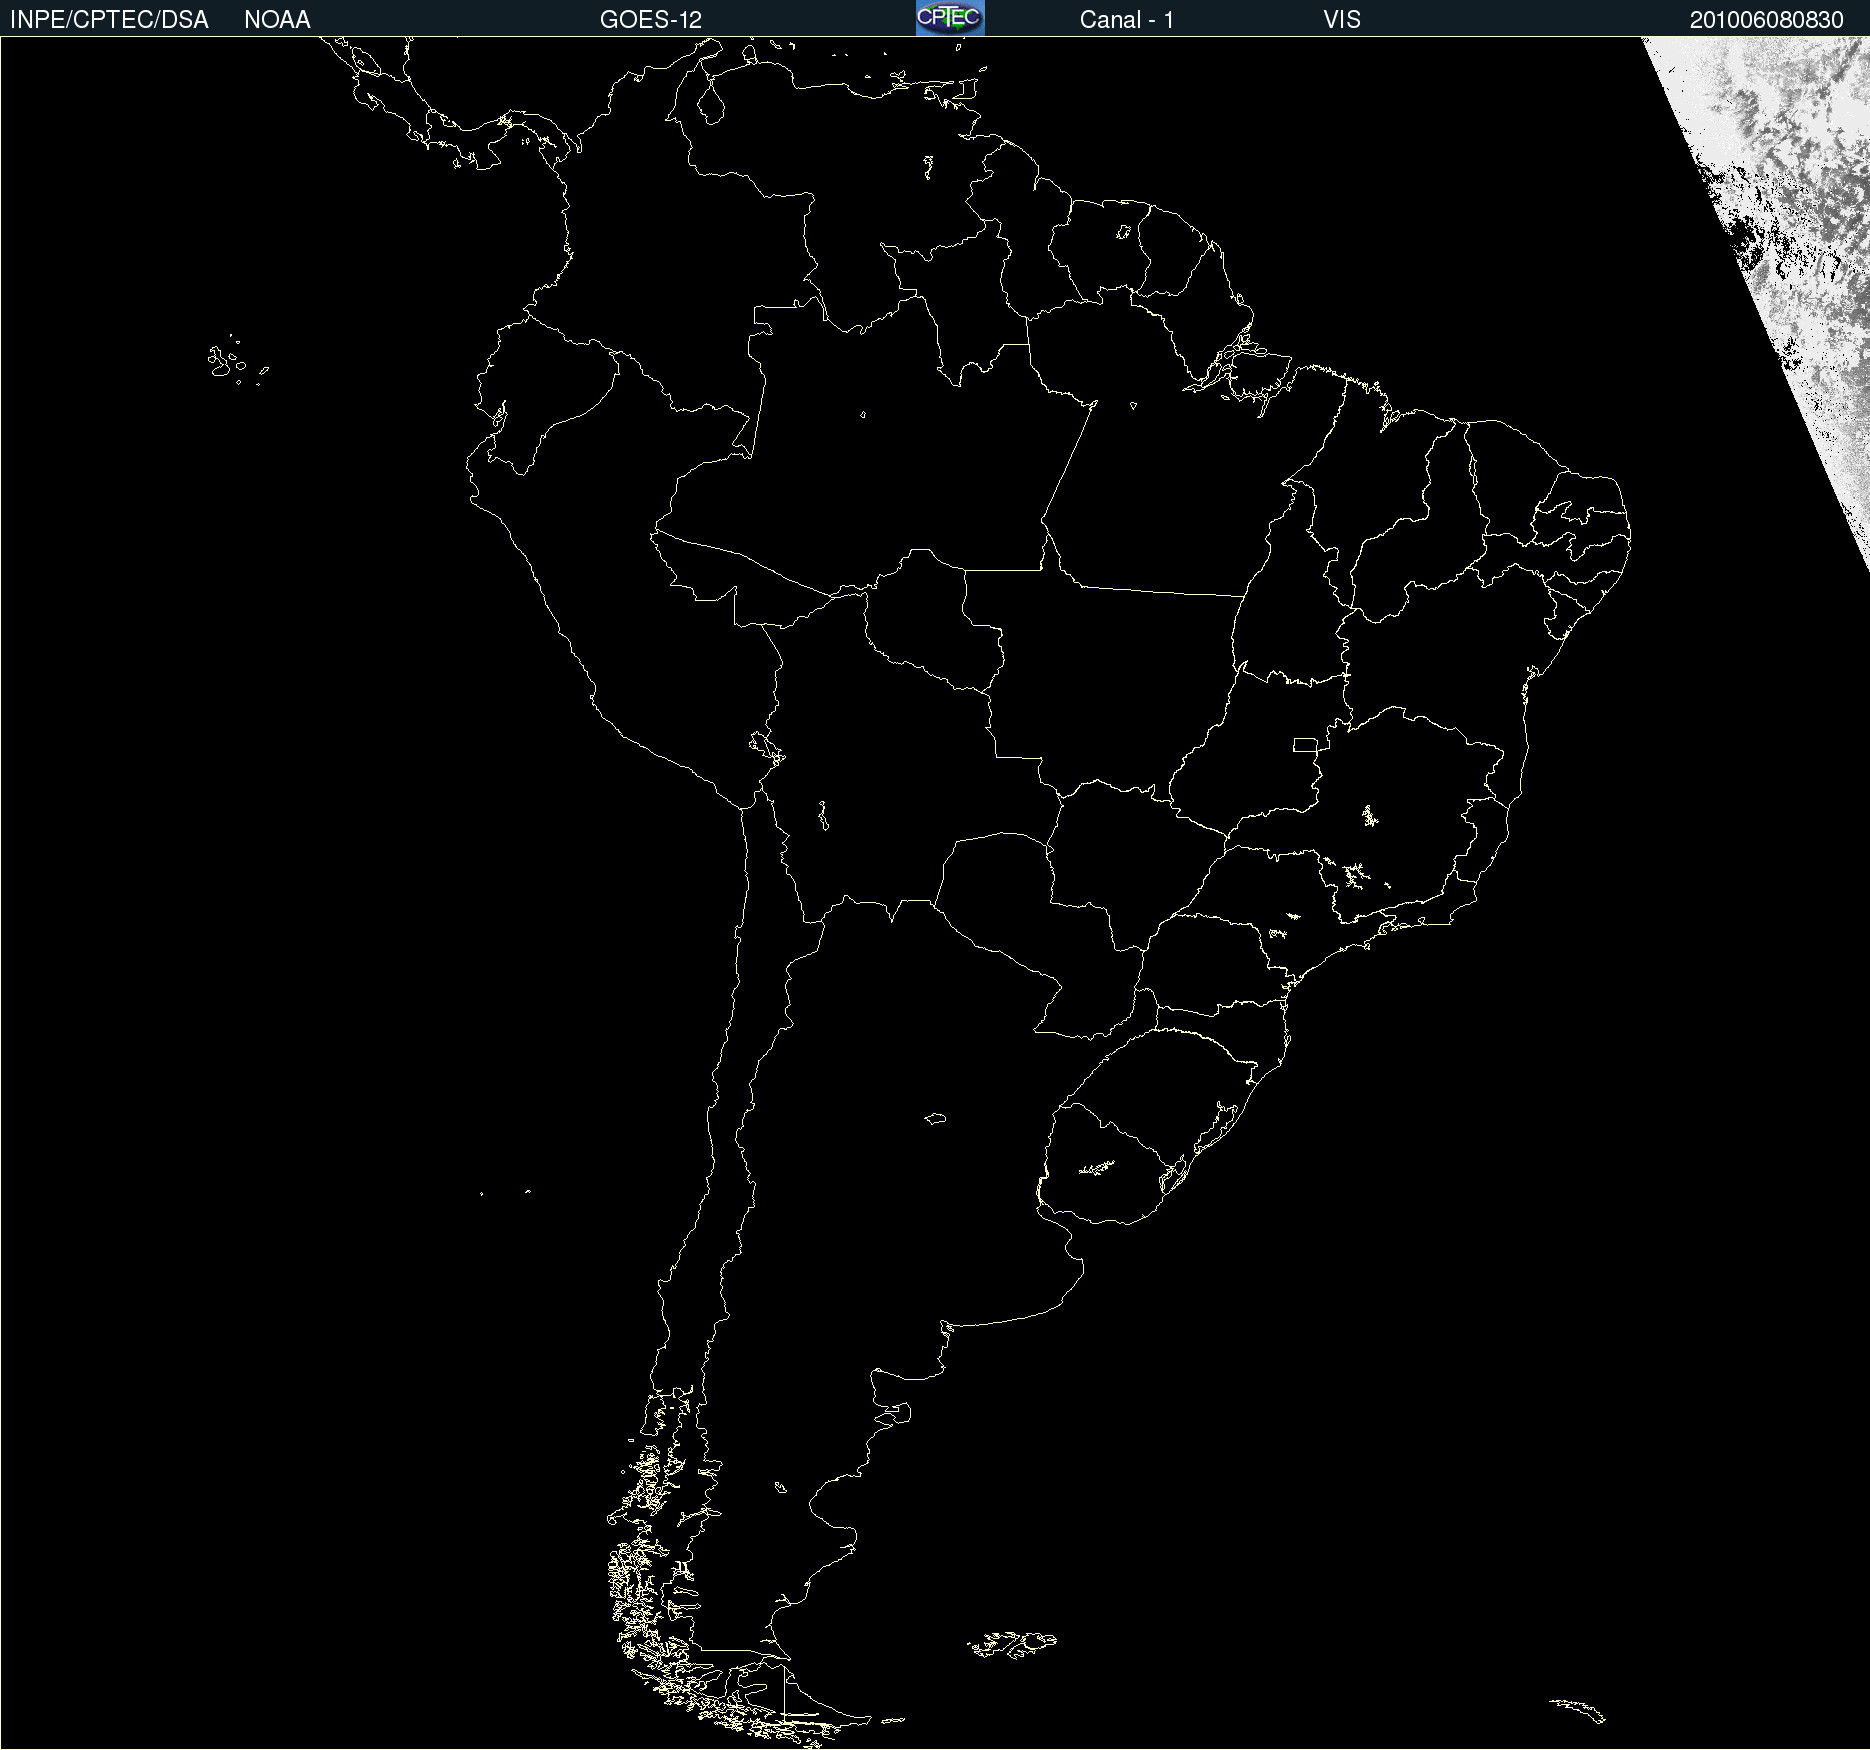Click the 201006080830 timestamp
Viewport: 1870px width, 1750px height.
[1767, 20]
